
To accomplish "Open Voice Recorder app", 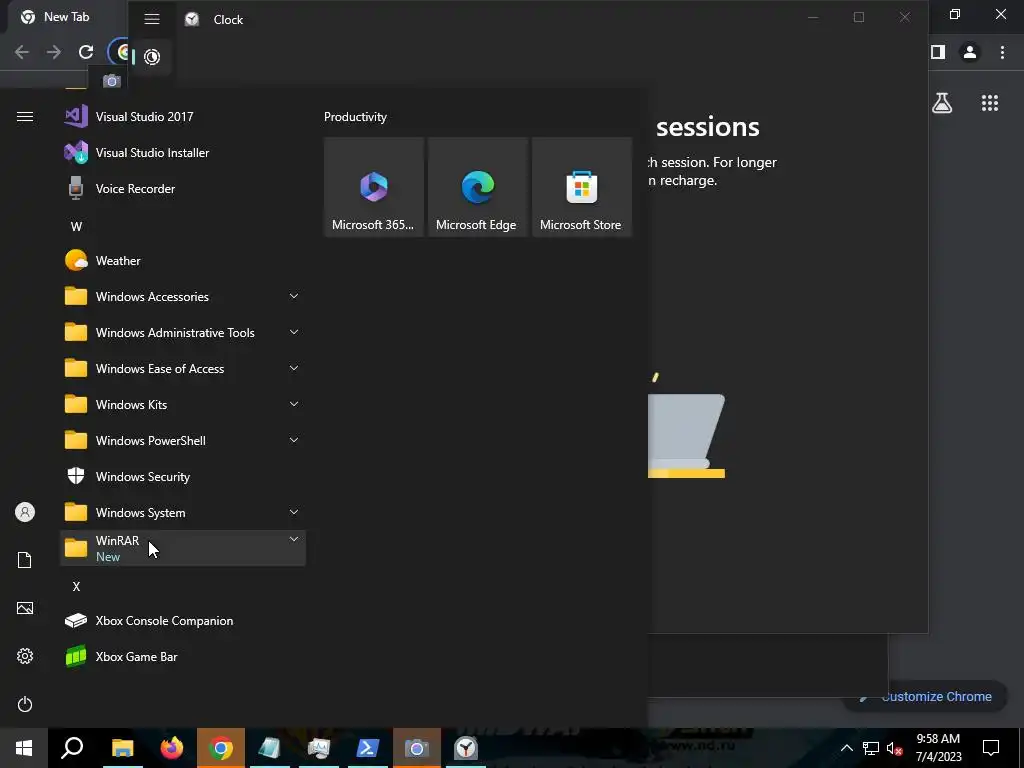I will click(x=183, y=189).
